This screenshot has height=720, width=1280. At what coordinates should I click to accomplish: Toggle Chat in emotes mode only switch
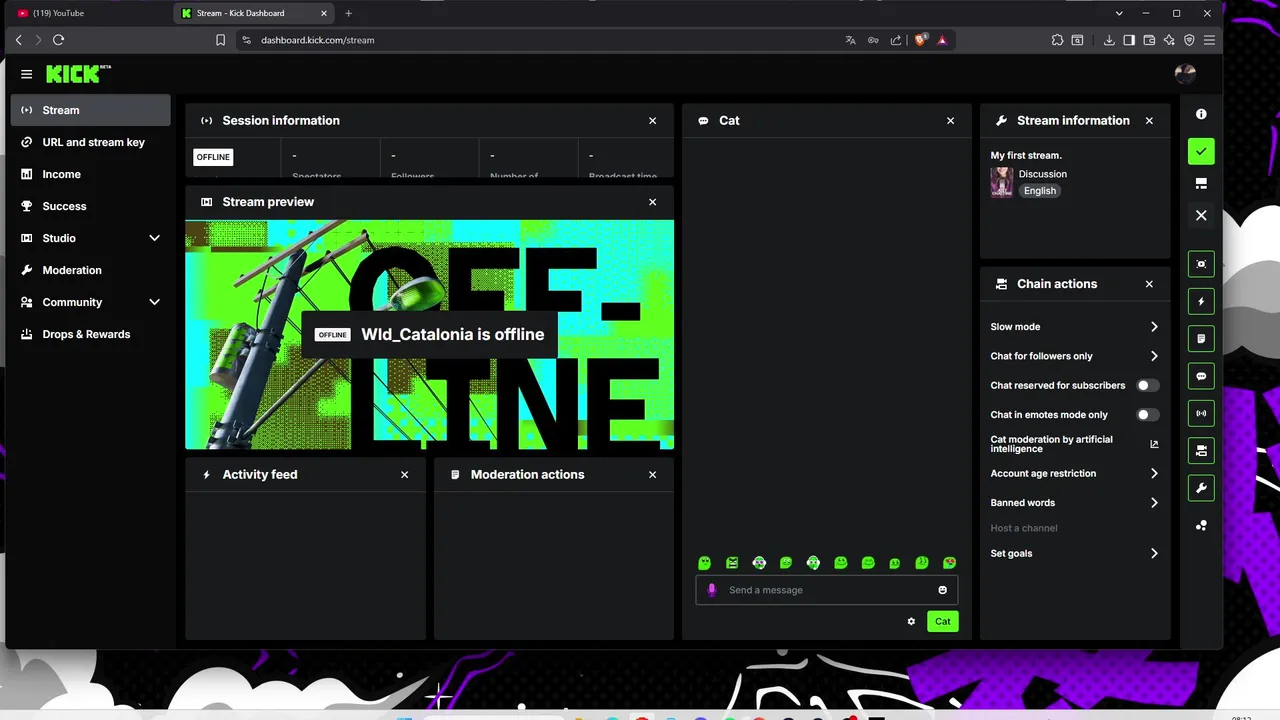pyautogui.click(x=1147, y=414)
